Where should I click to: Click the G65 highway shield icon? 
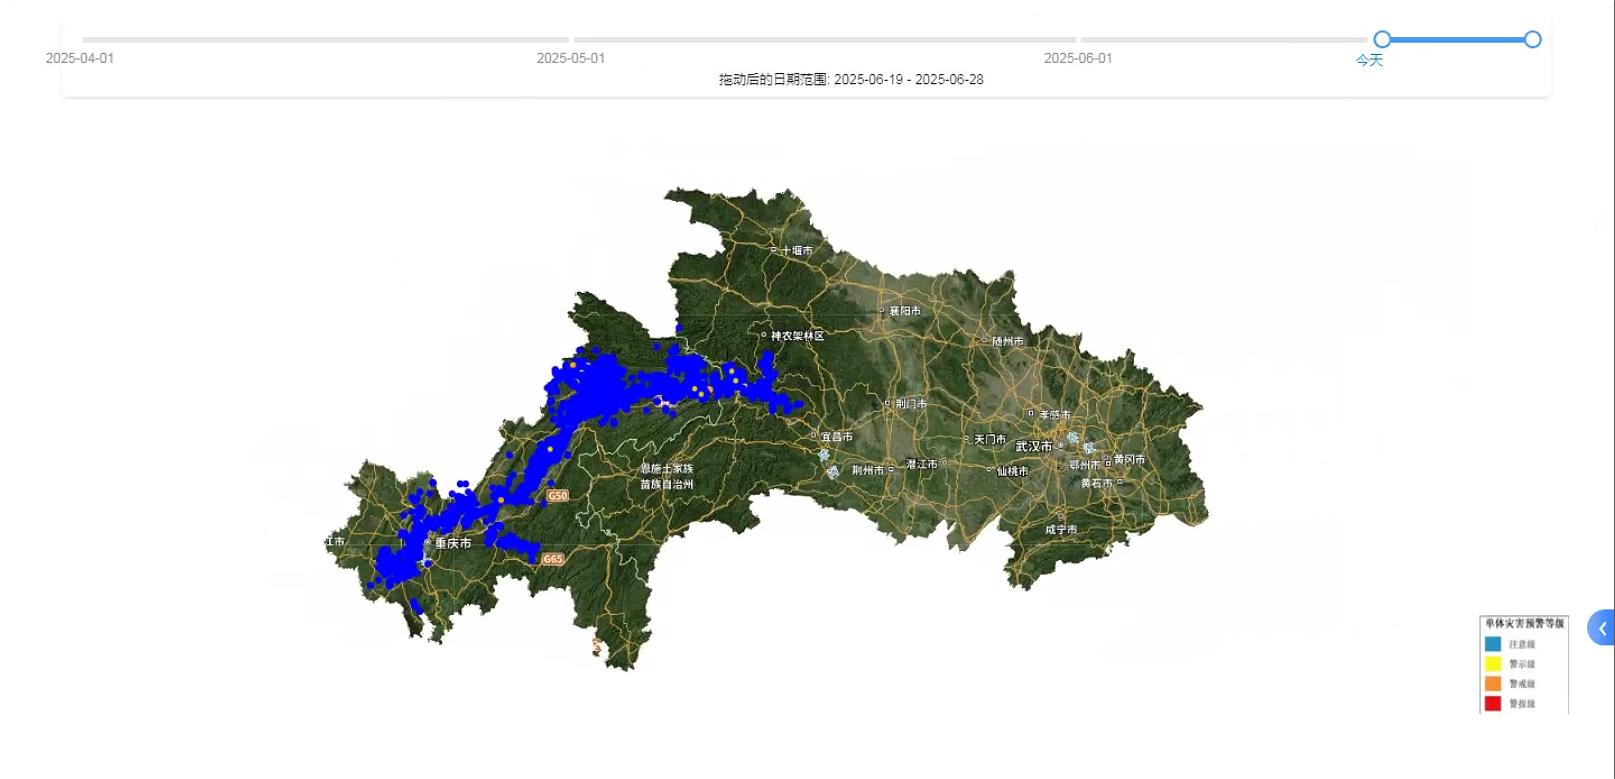(x=553, y=559)
